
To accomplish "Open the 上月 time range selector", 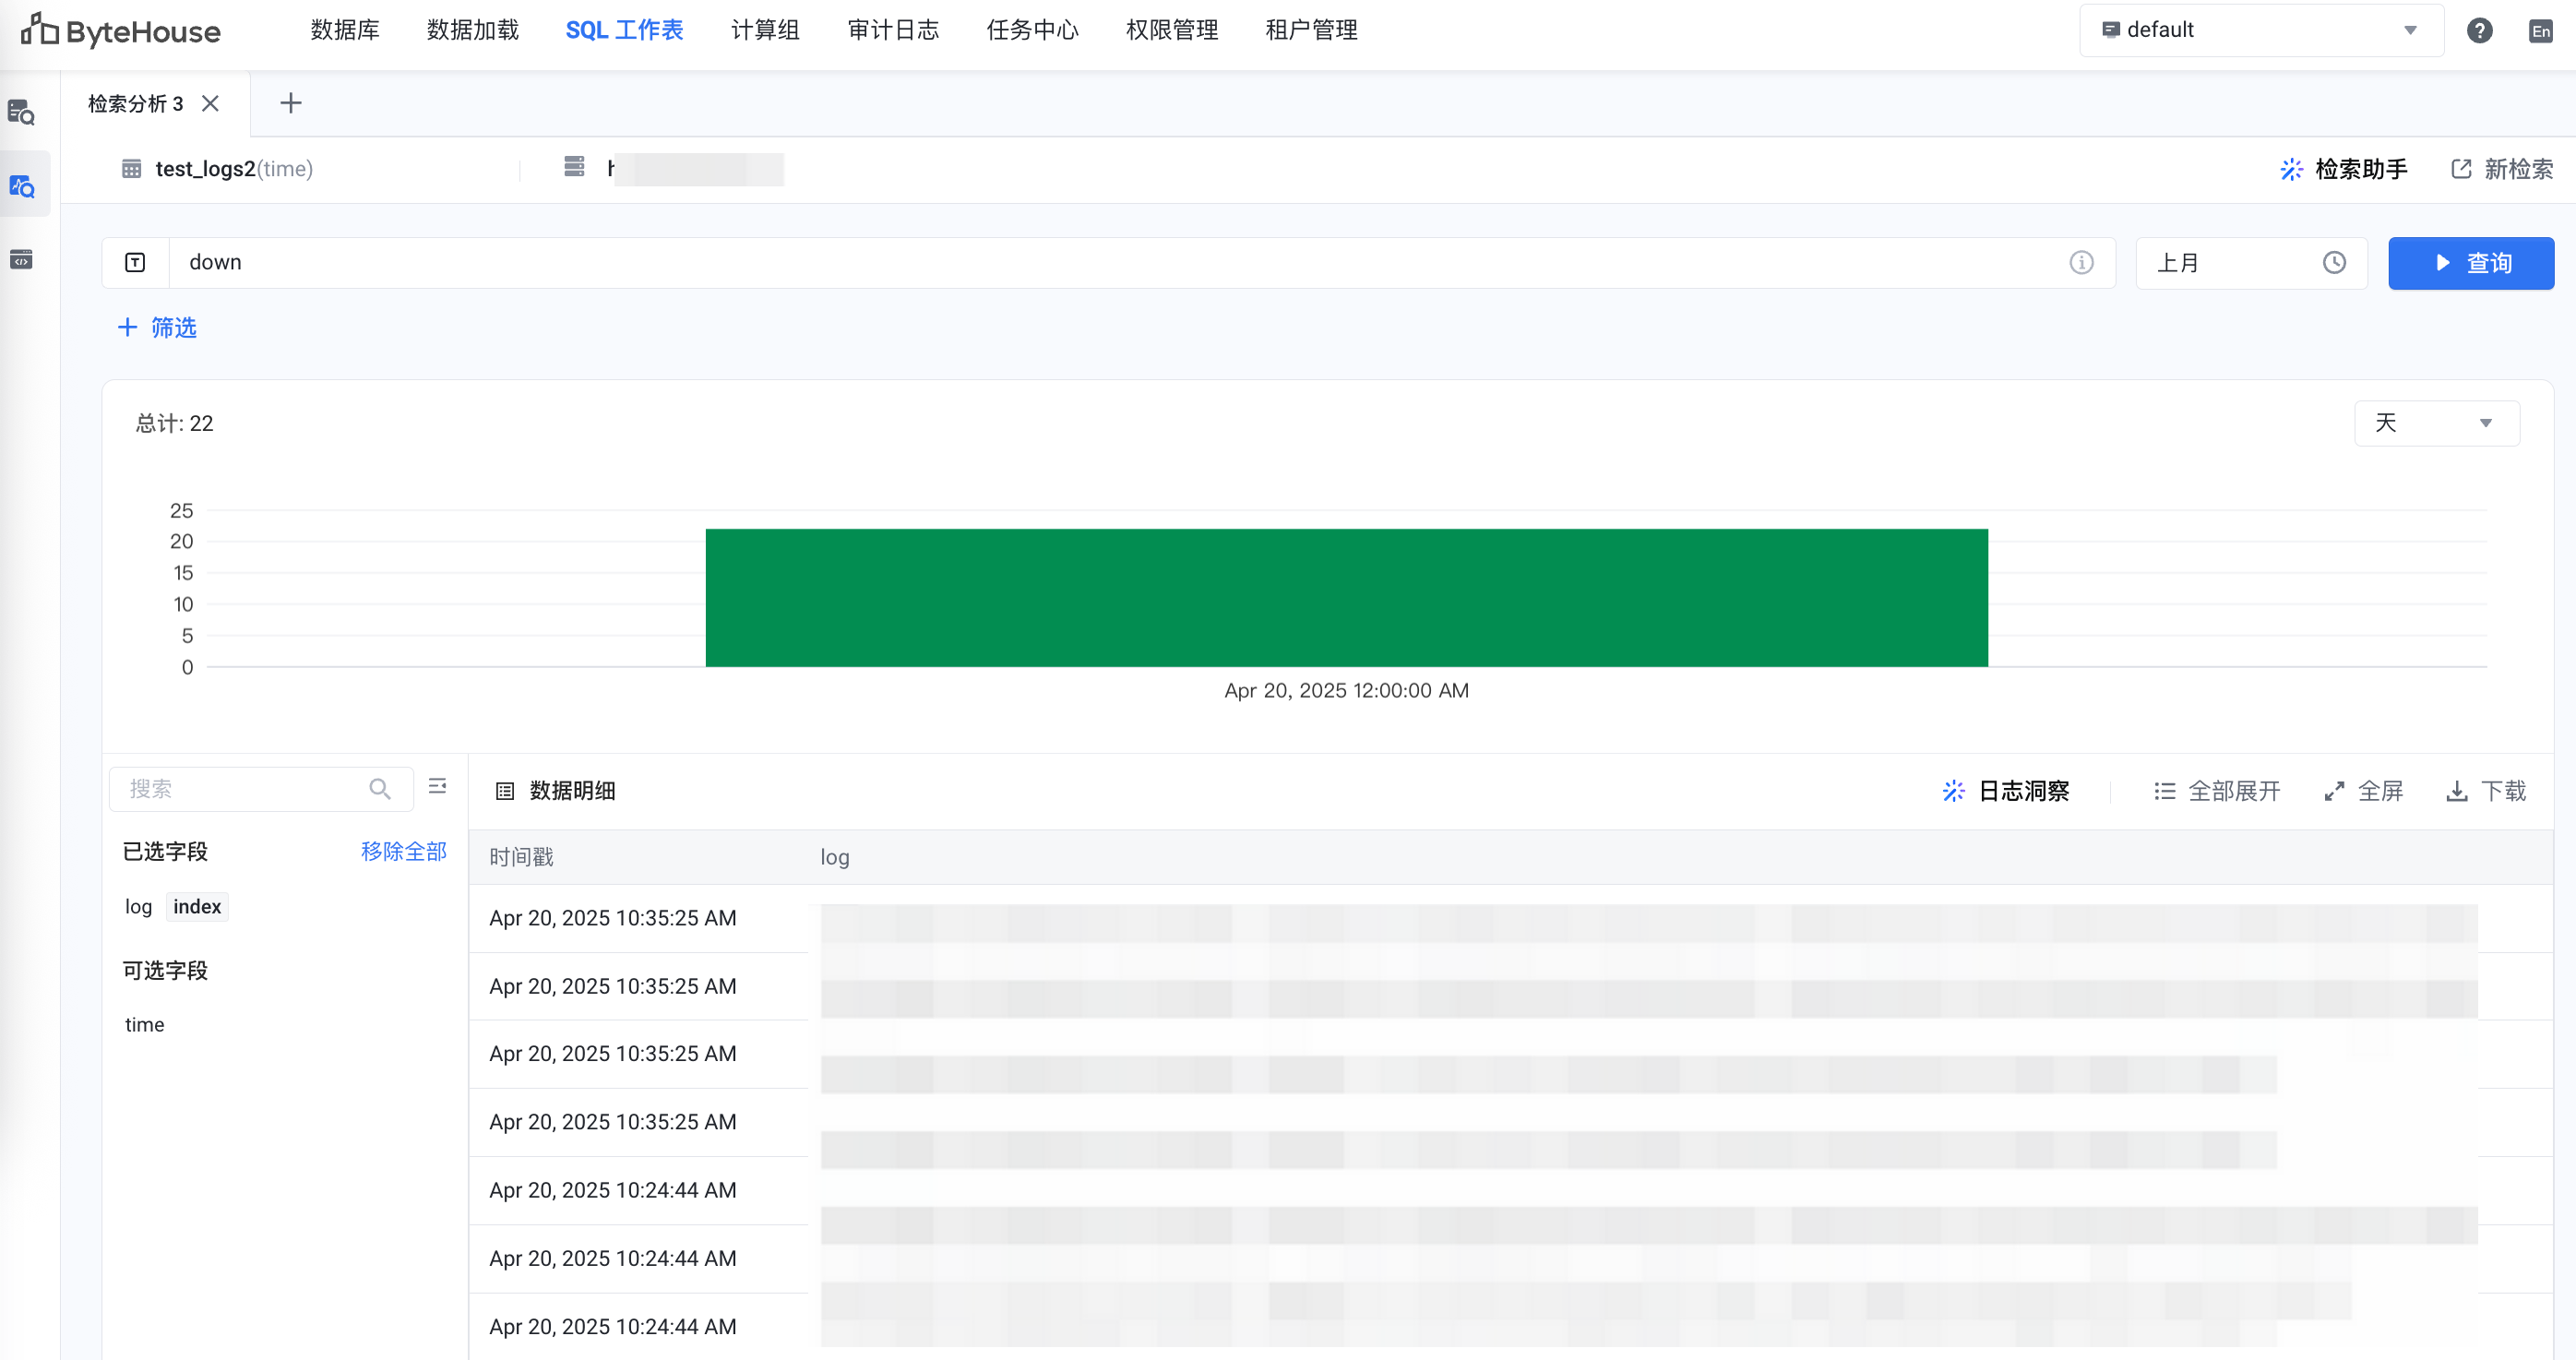I will [2251, 263].
